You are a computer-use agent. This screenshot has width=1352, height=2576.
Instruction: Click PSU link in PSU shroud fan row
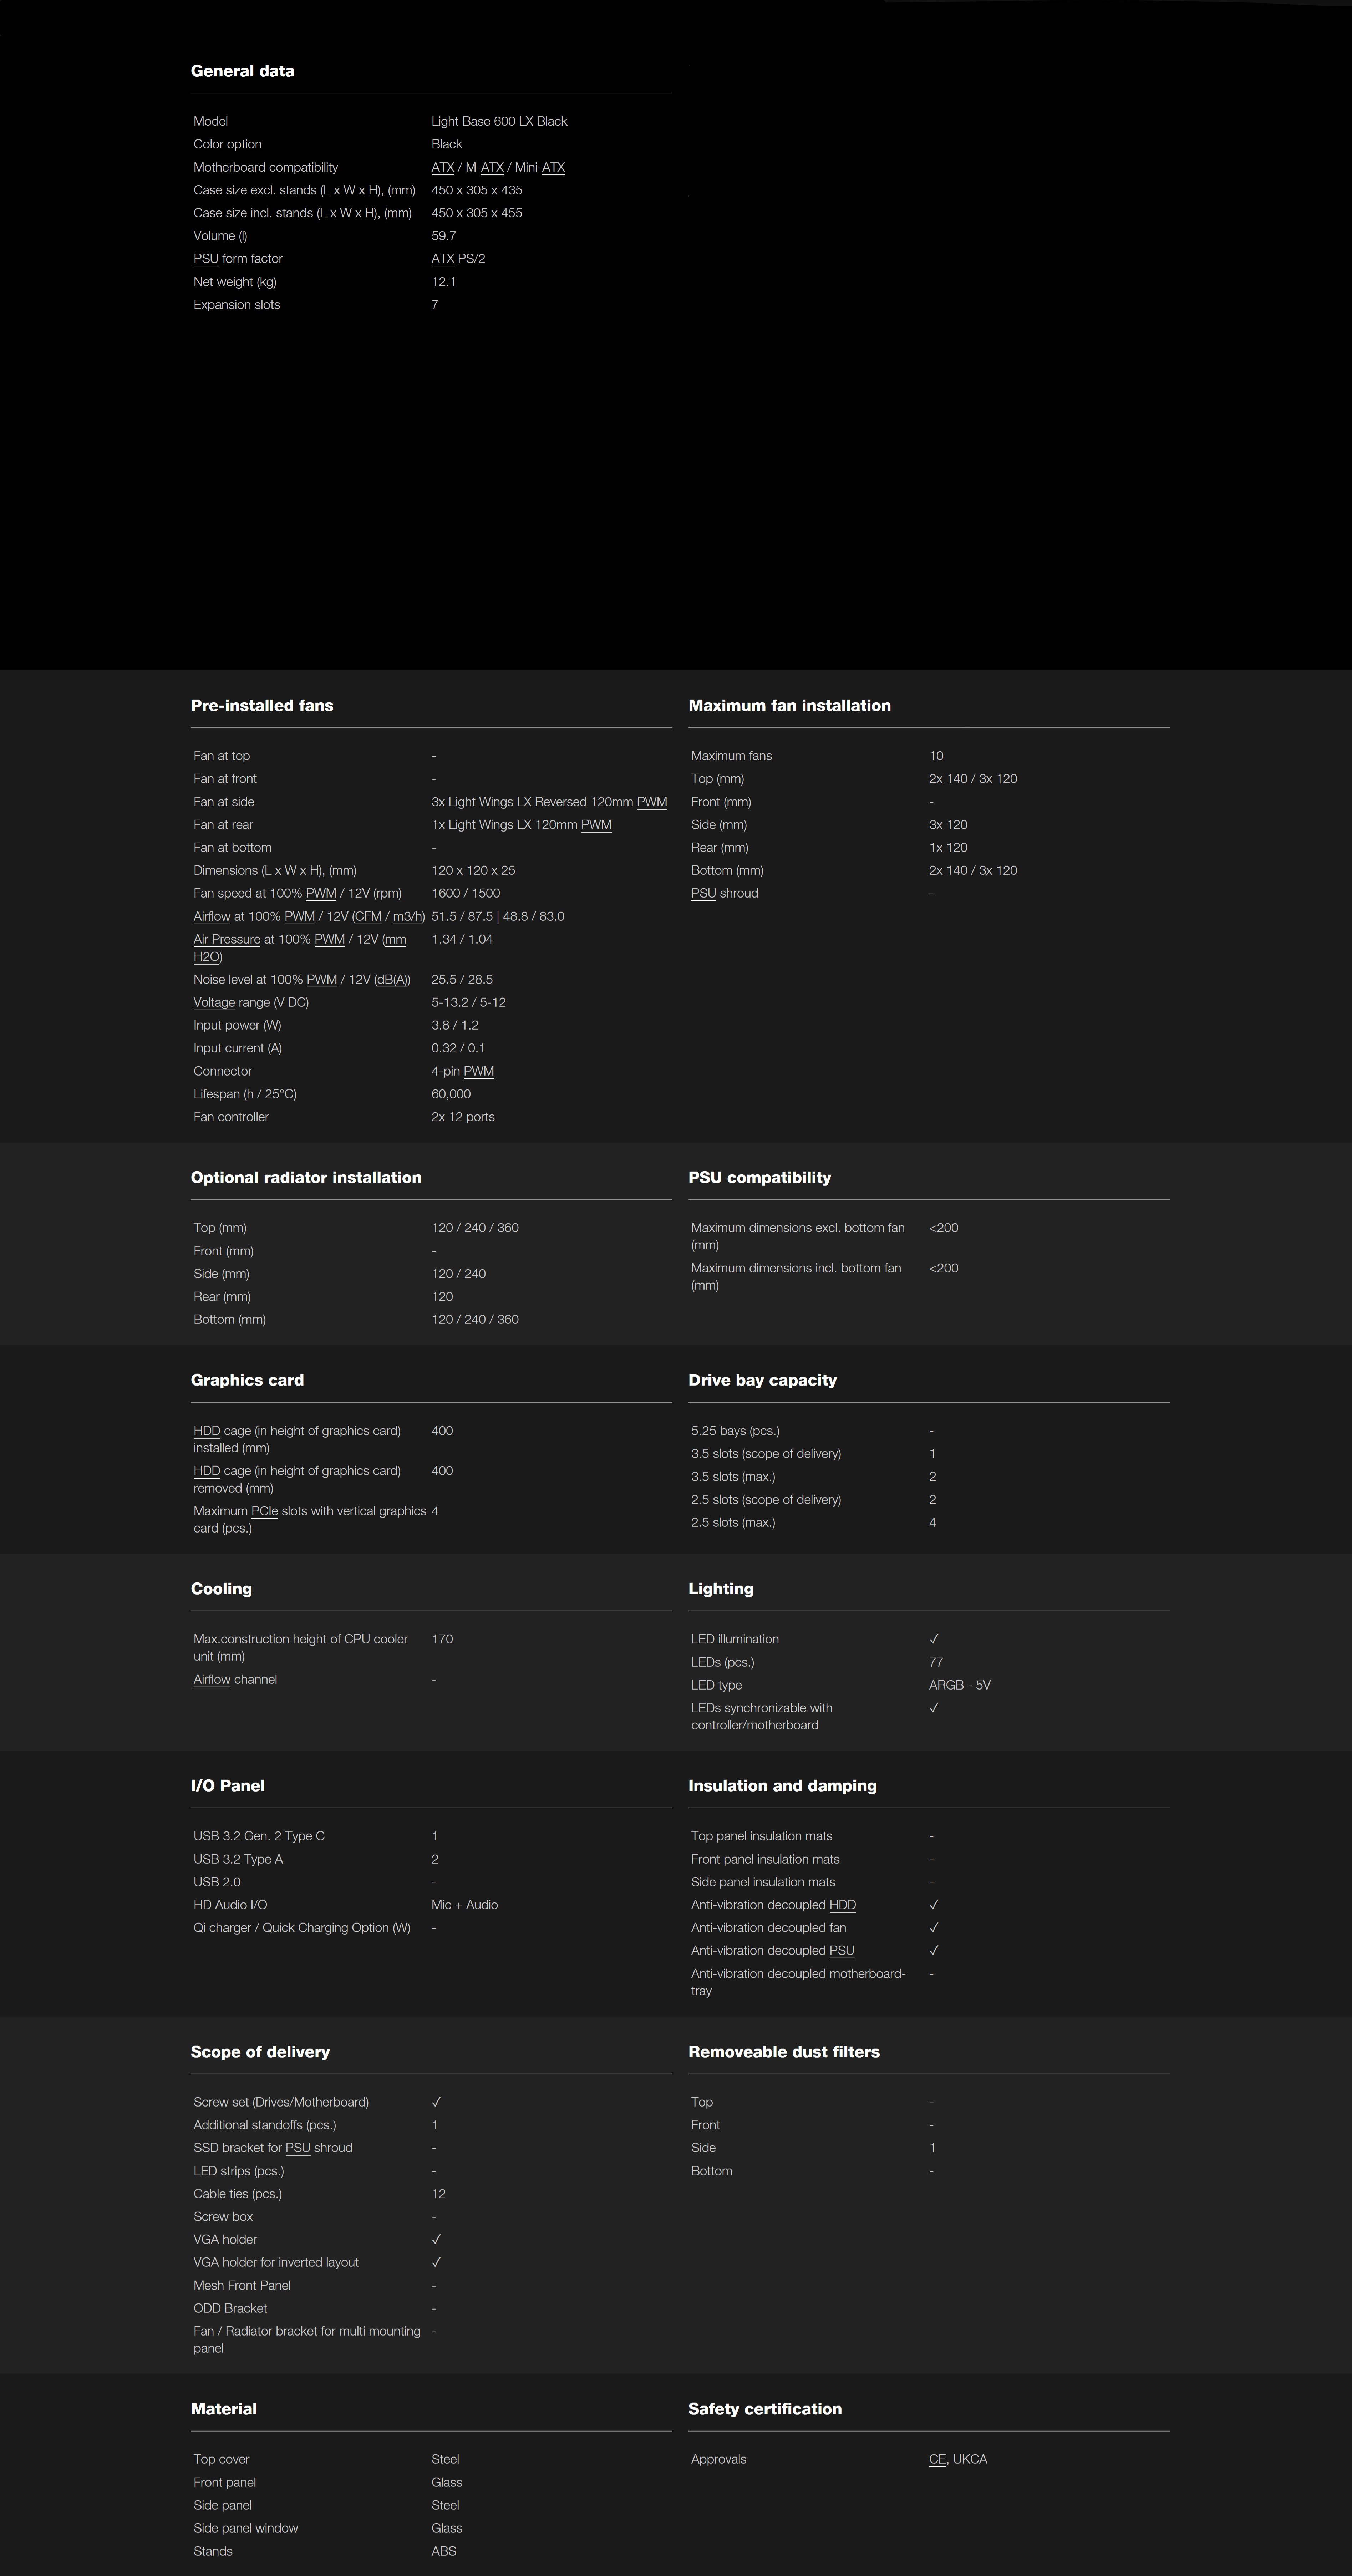click(x=704, y=894)
